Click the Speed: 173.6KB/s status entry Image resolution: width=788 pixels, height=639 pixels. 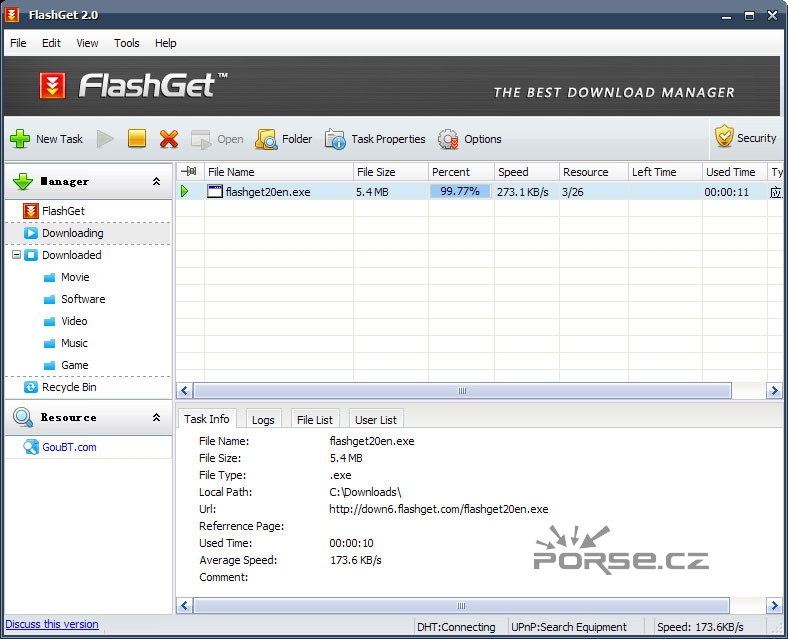pyautogui.click(x=700, y=627)
